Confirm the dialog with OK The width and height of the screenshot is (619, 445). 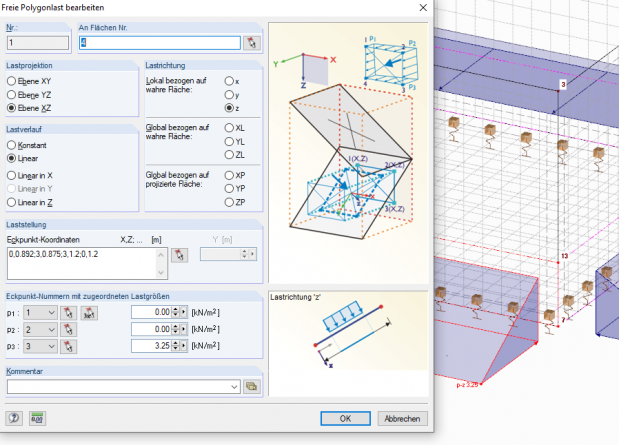(345, 419)
